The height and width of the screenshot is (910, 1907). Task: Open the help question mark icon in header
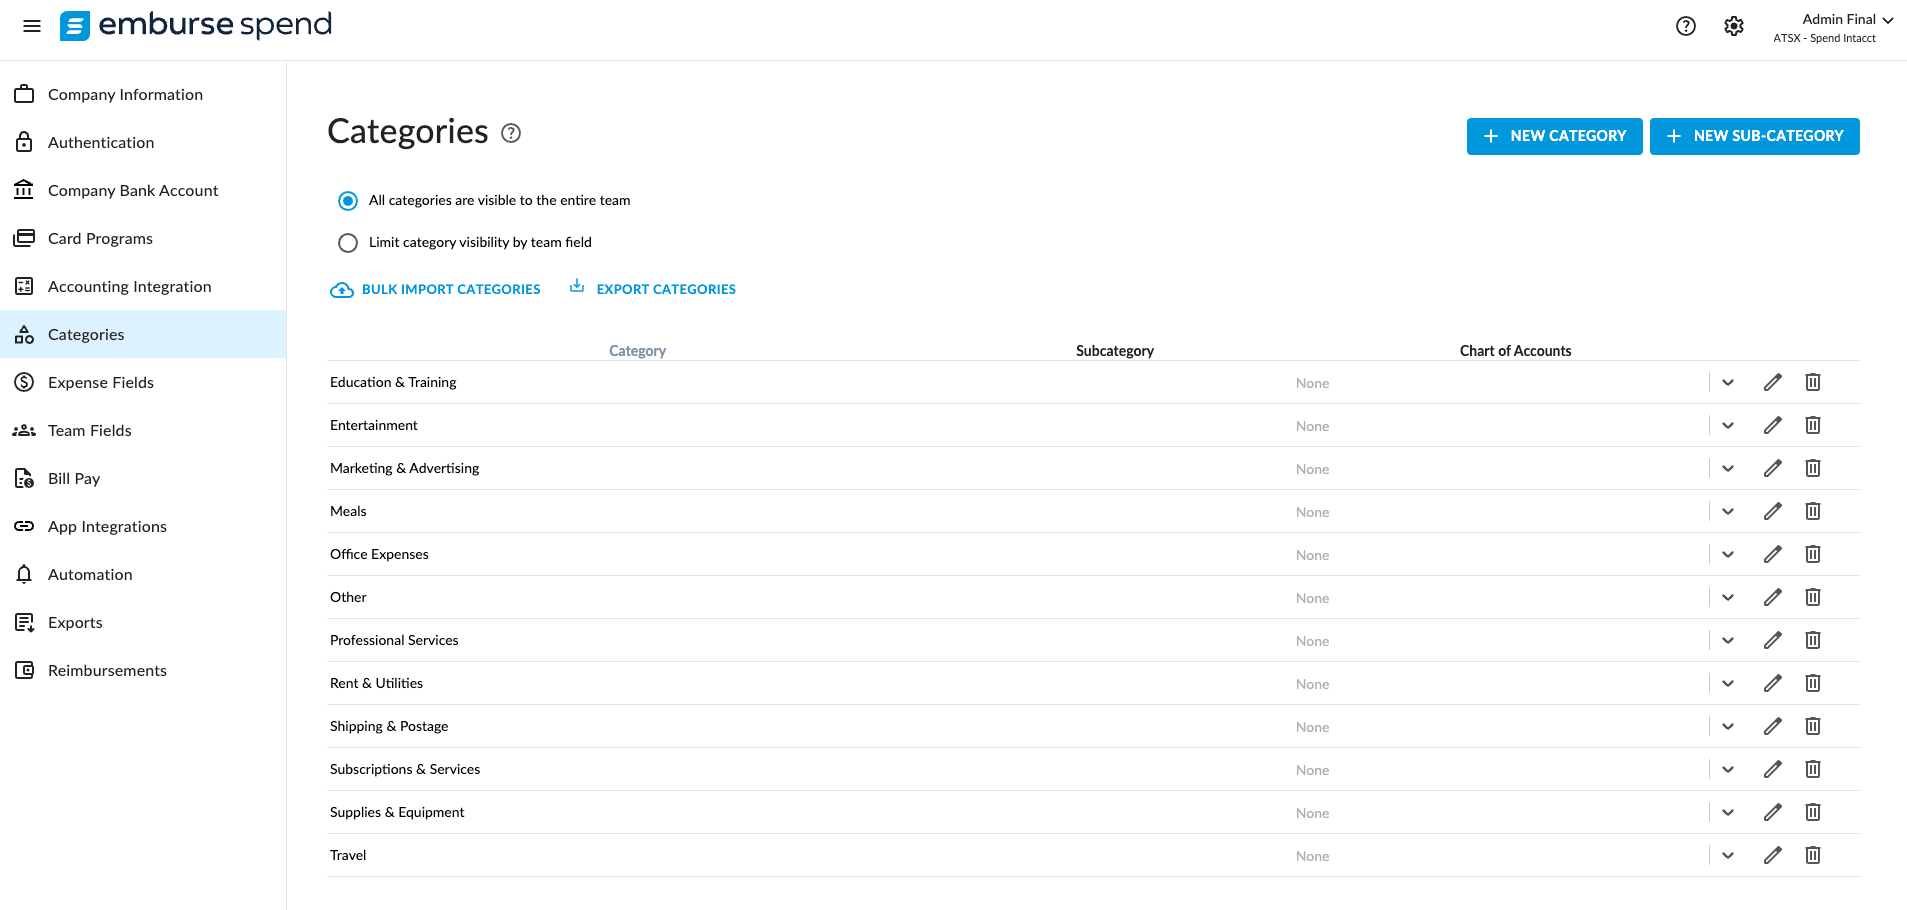click(1686, 26)
